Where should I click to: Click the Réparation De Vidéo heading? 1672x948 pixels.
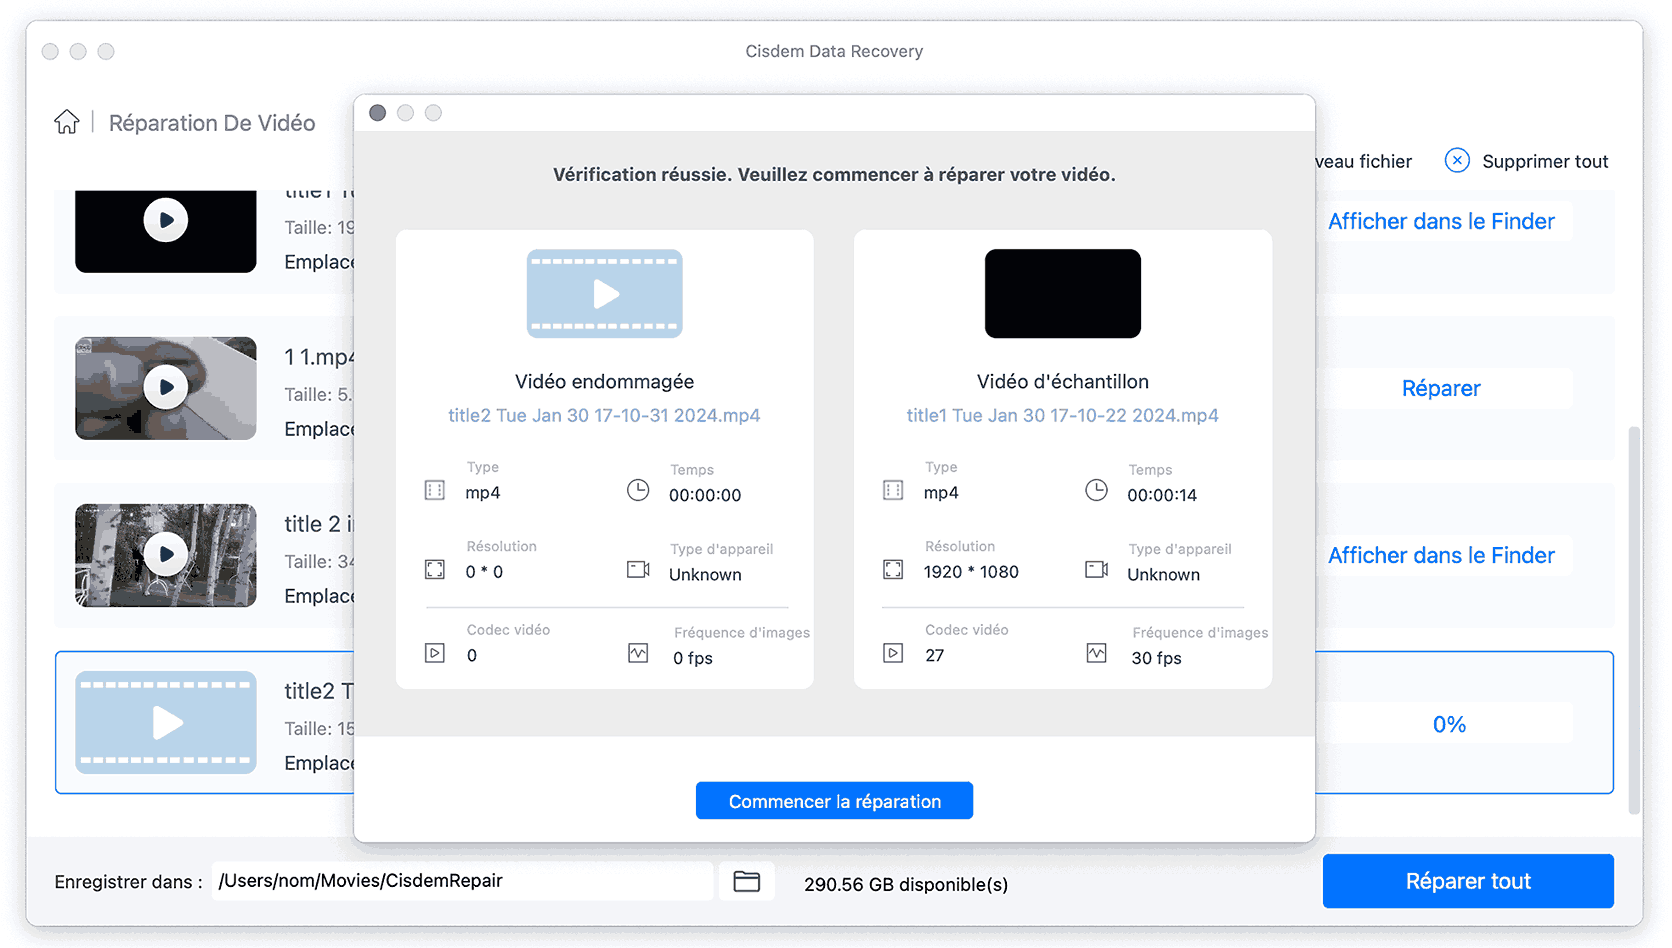[212, 123]
